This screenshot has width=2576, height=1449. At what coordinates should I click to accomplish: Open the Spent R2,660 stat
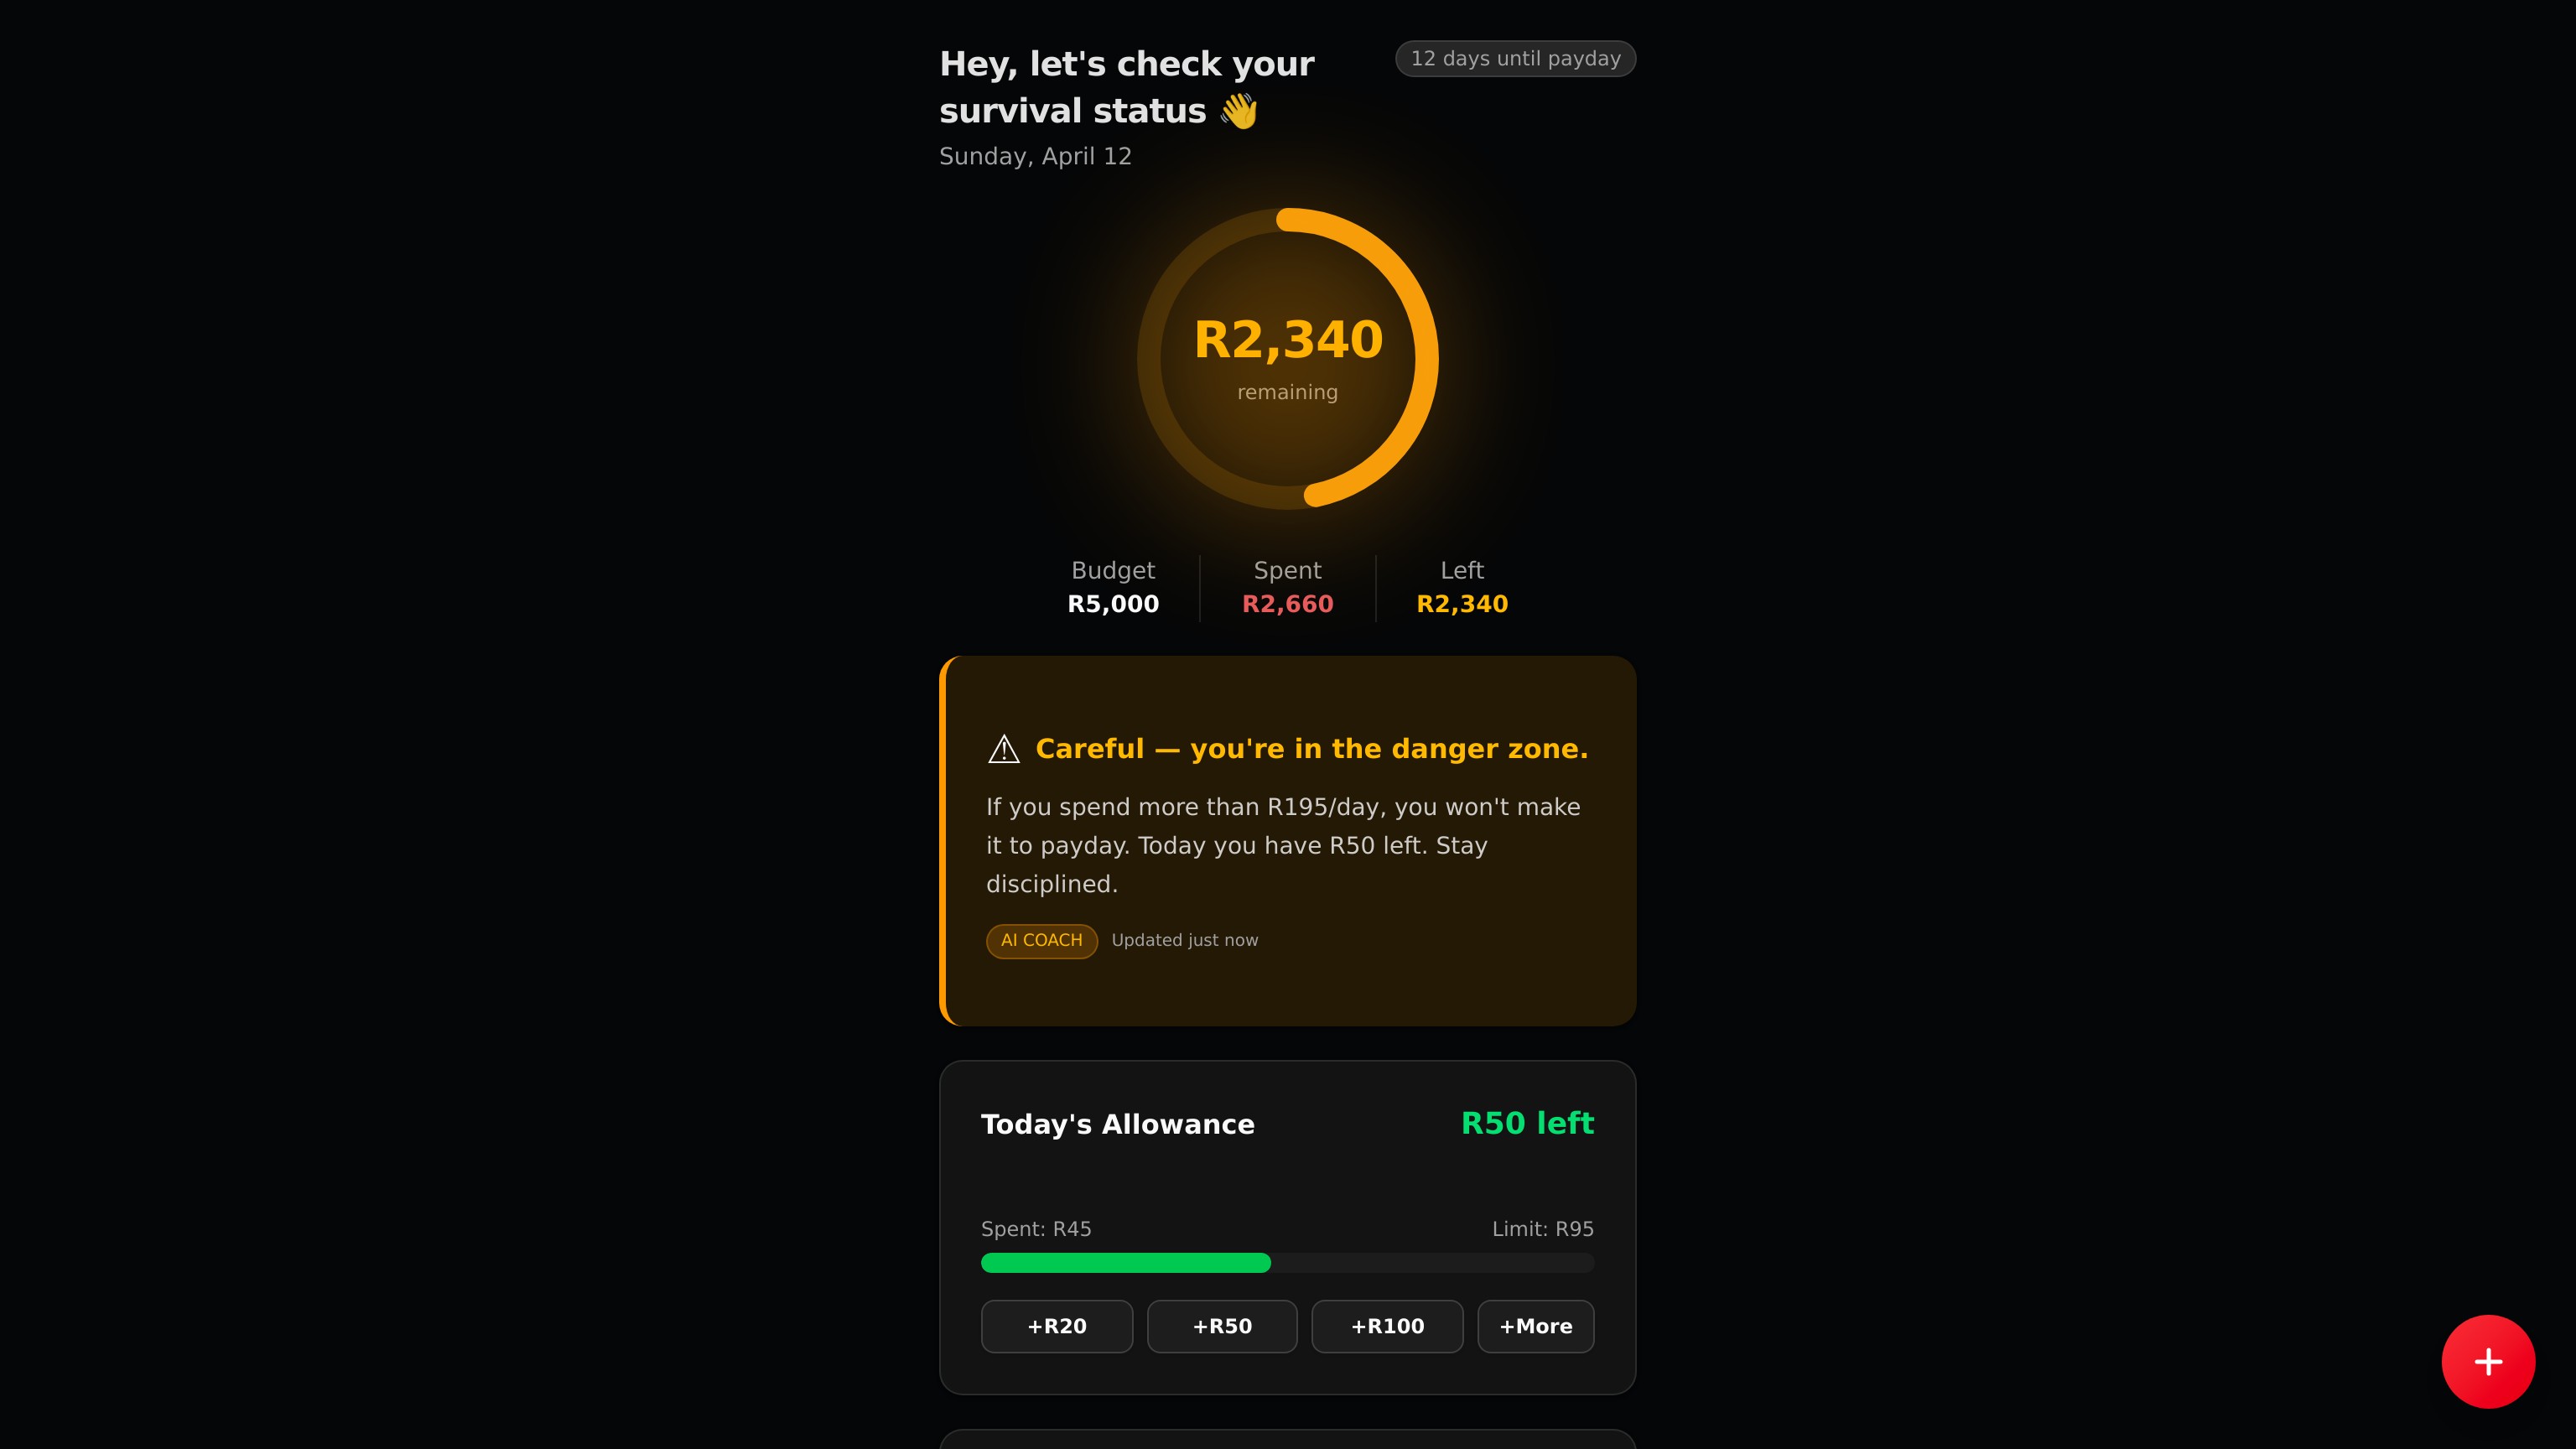point(1287,587)
